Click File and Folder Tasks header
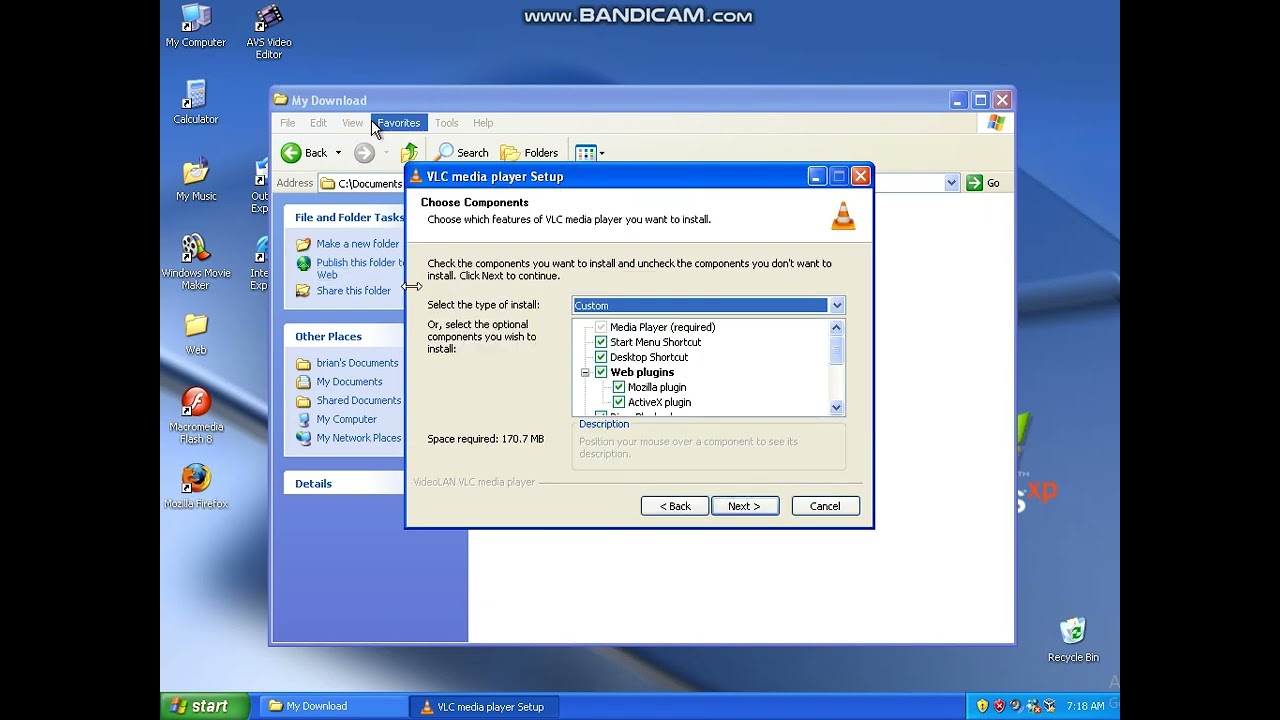 [344, 218]
